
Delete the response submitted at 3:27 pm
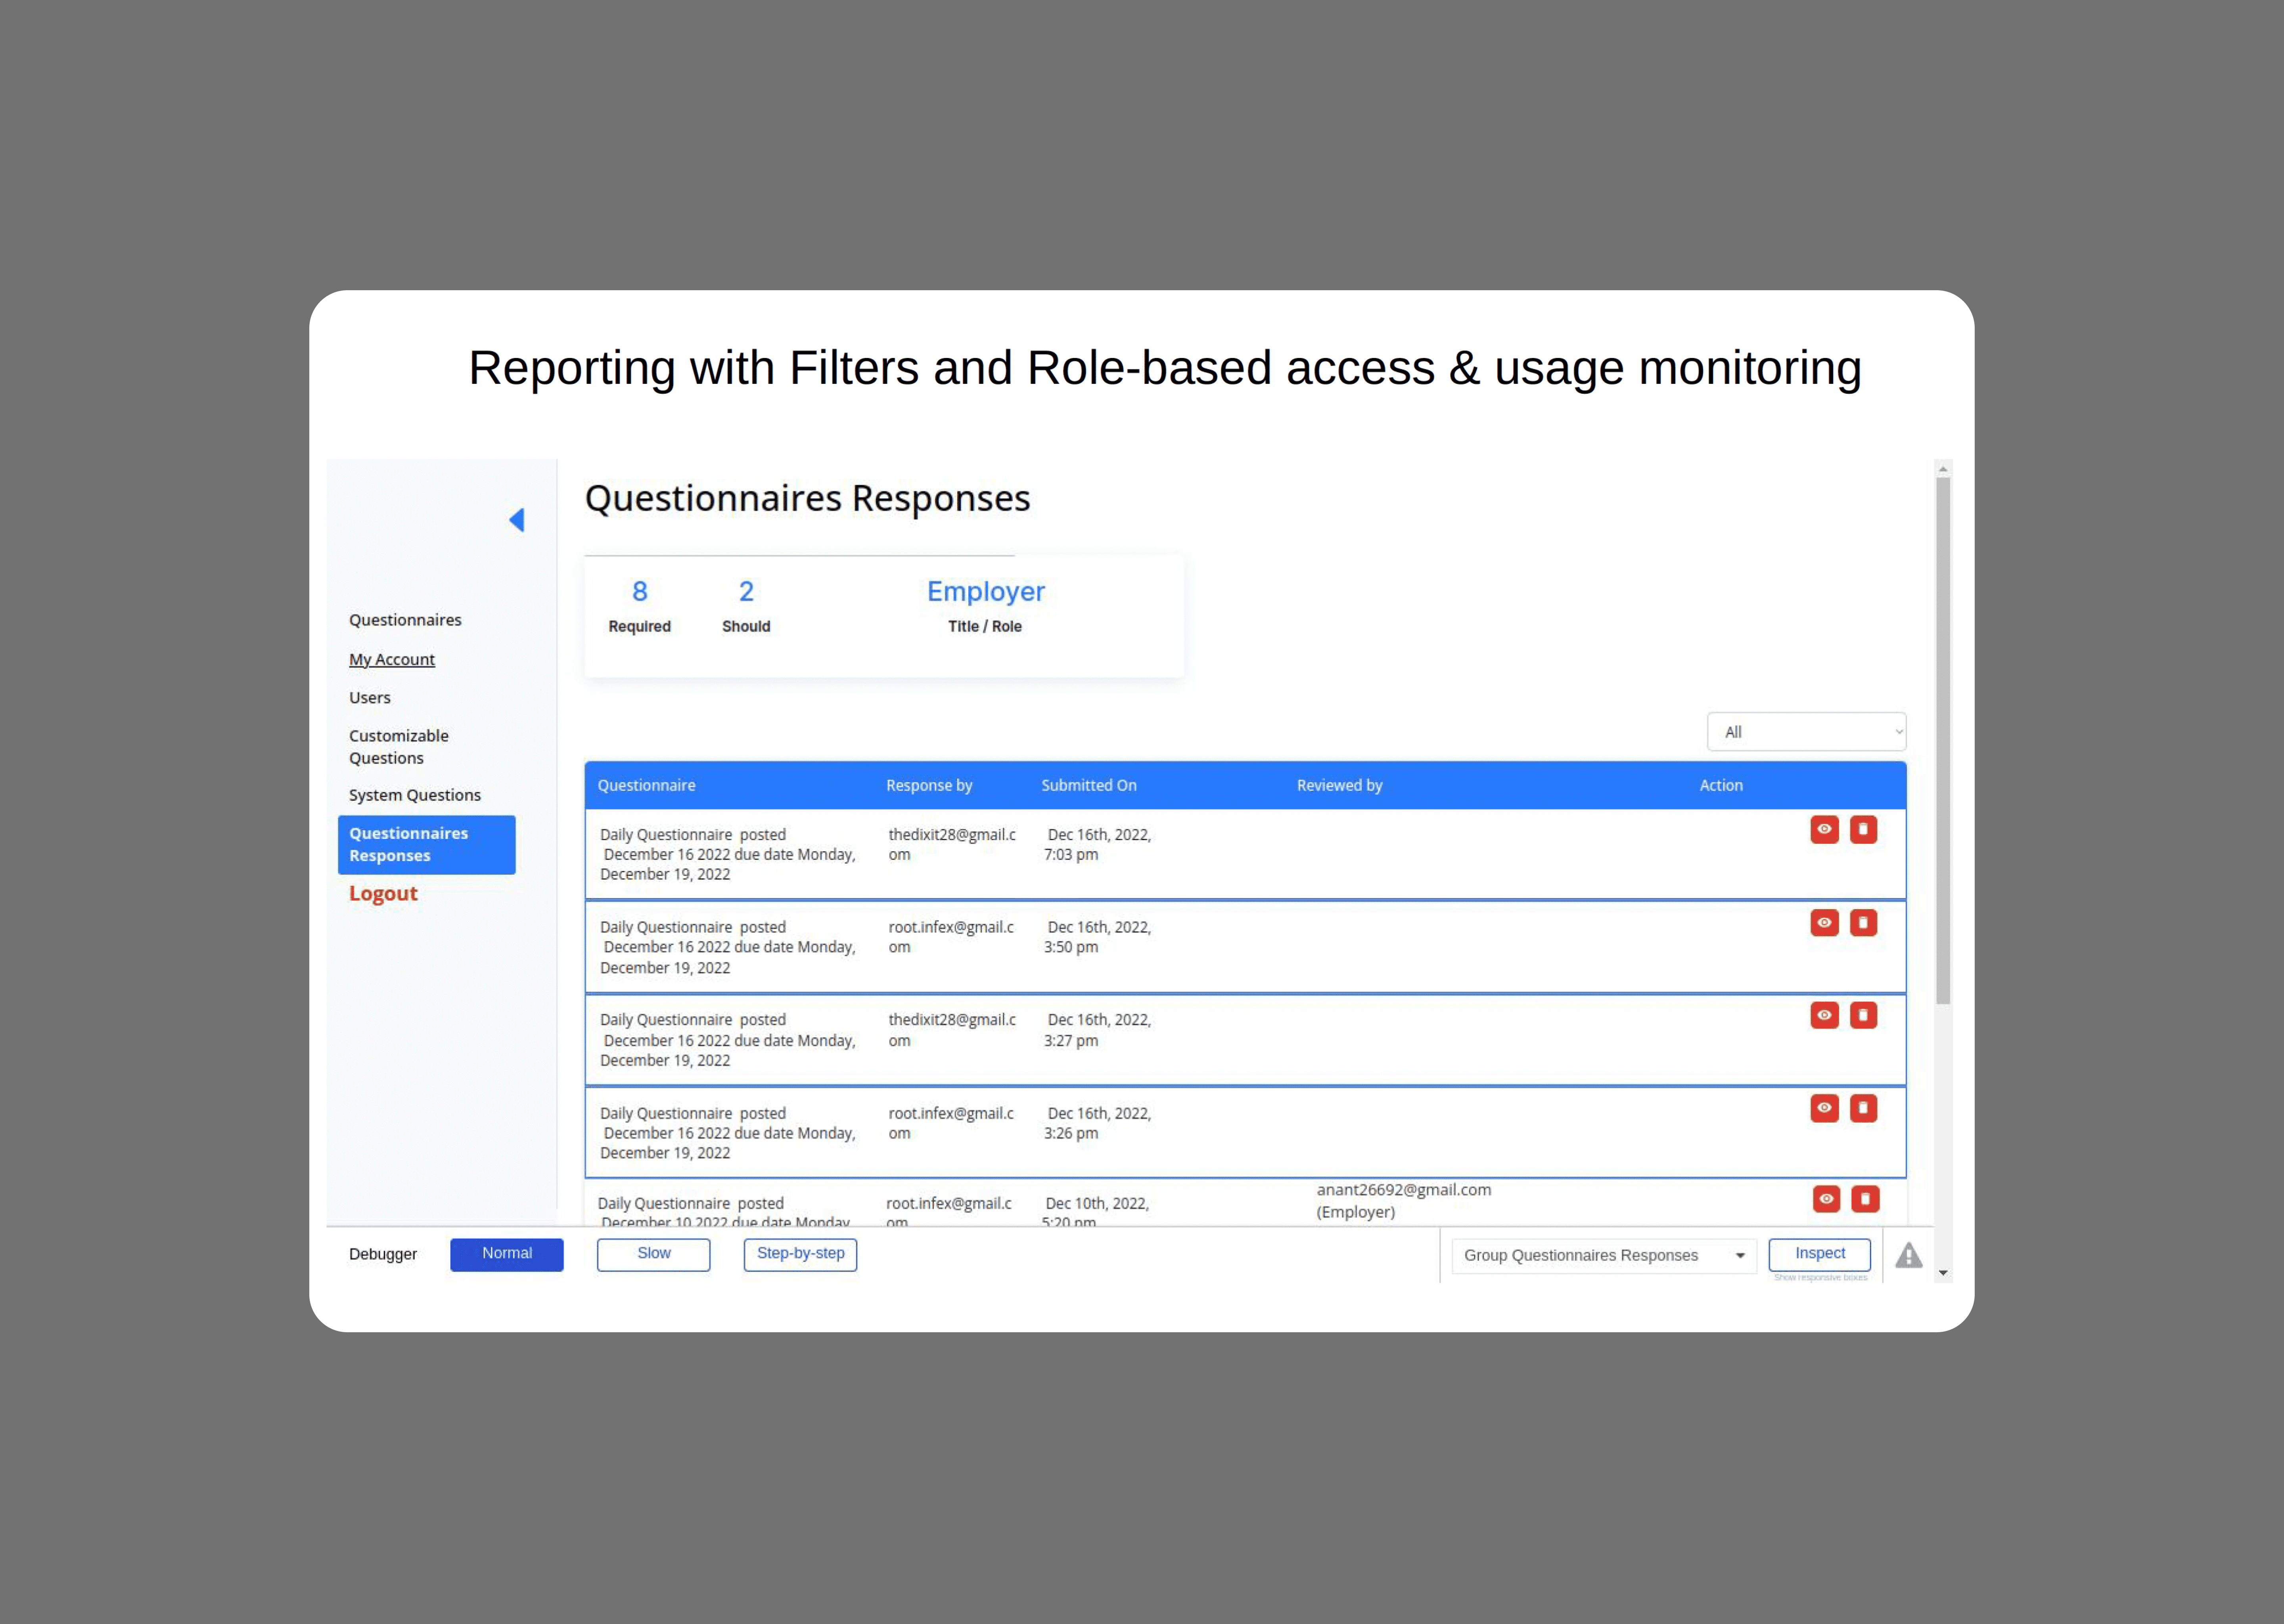coord(1863,1015)
